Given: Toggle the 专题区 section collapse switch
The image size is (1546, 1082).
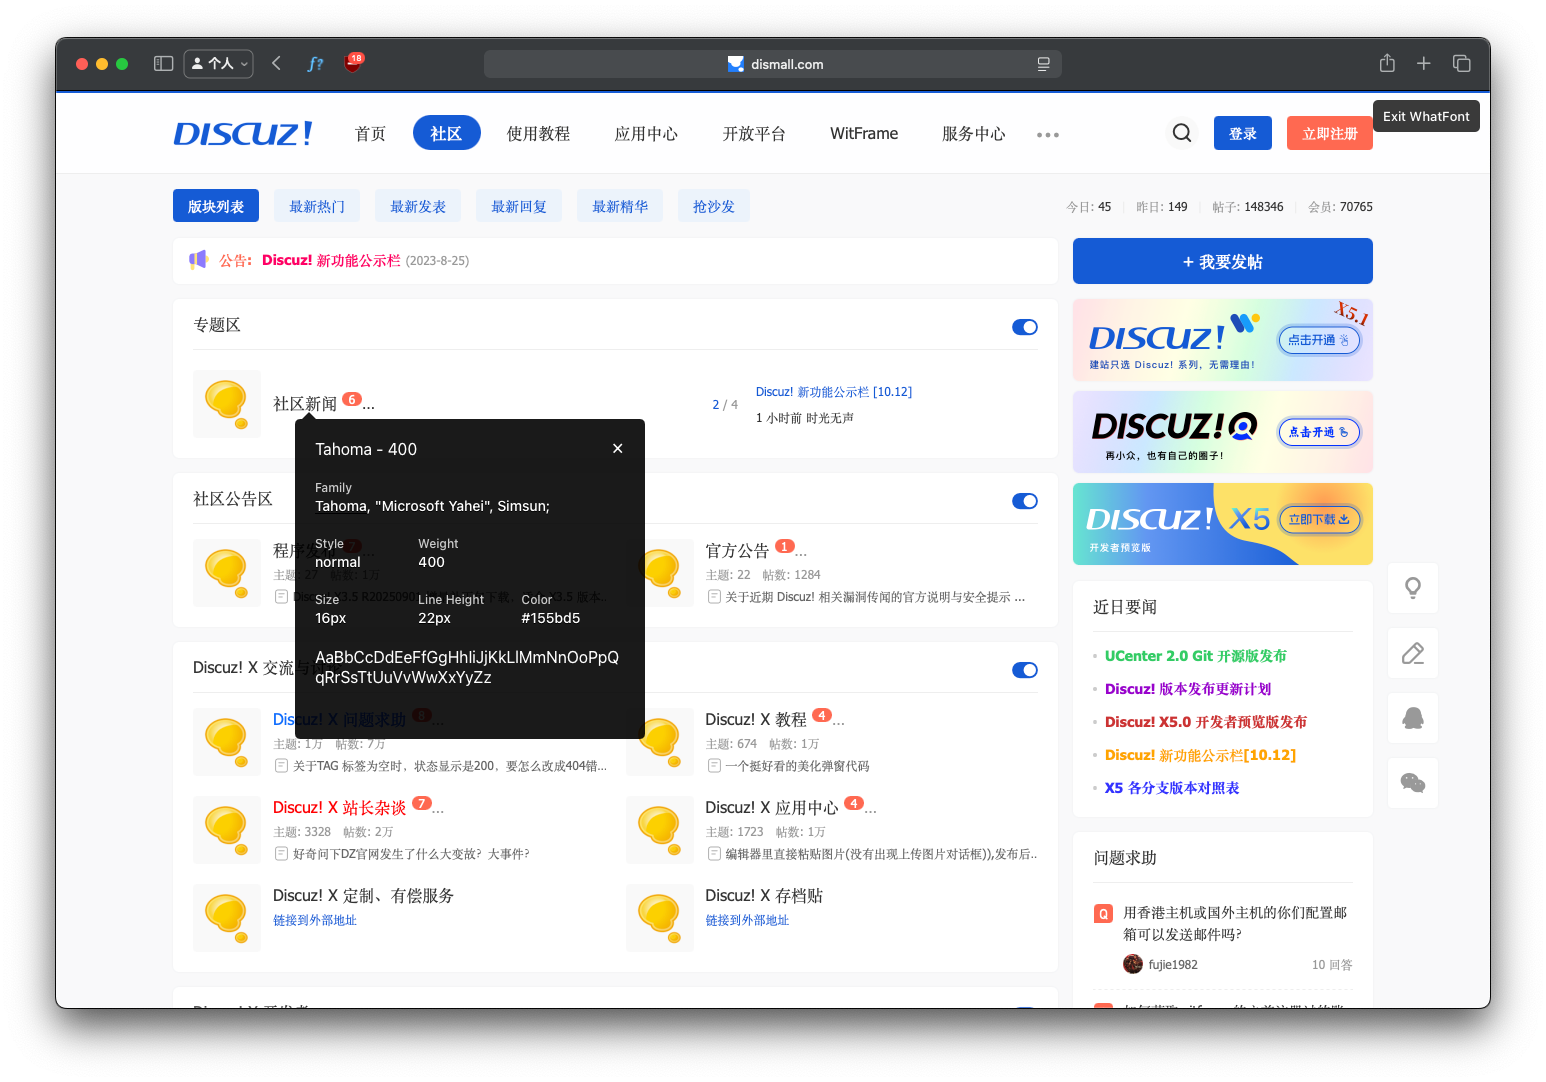Looking at the screenshot, I should 1024,327.
